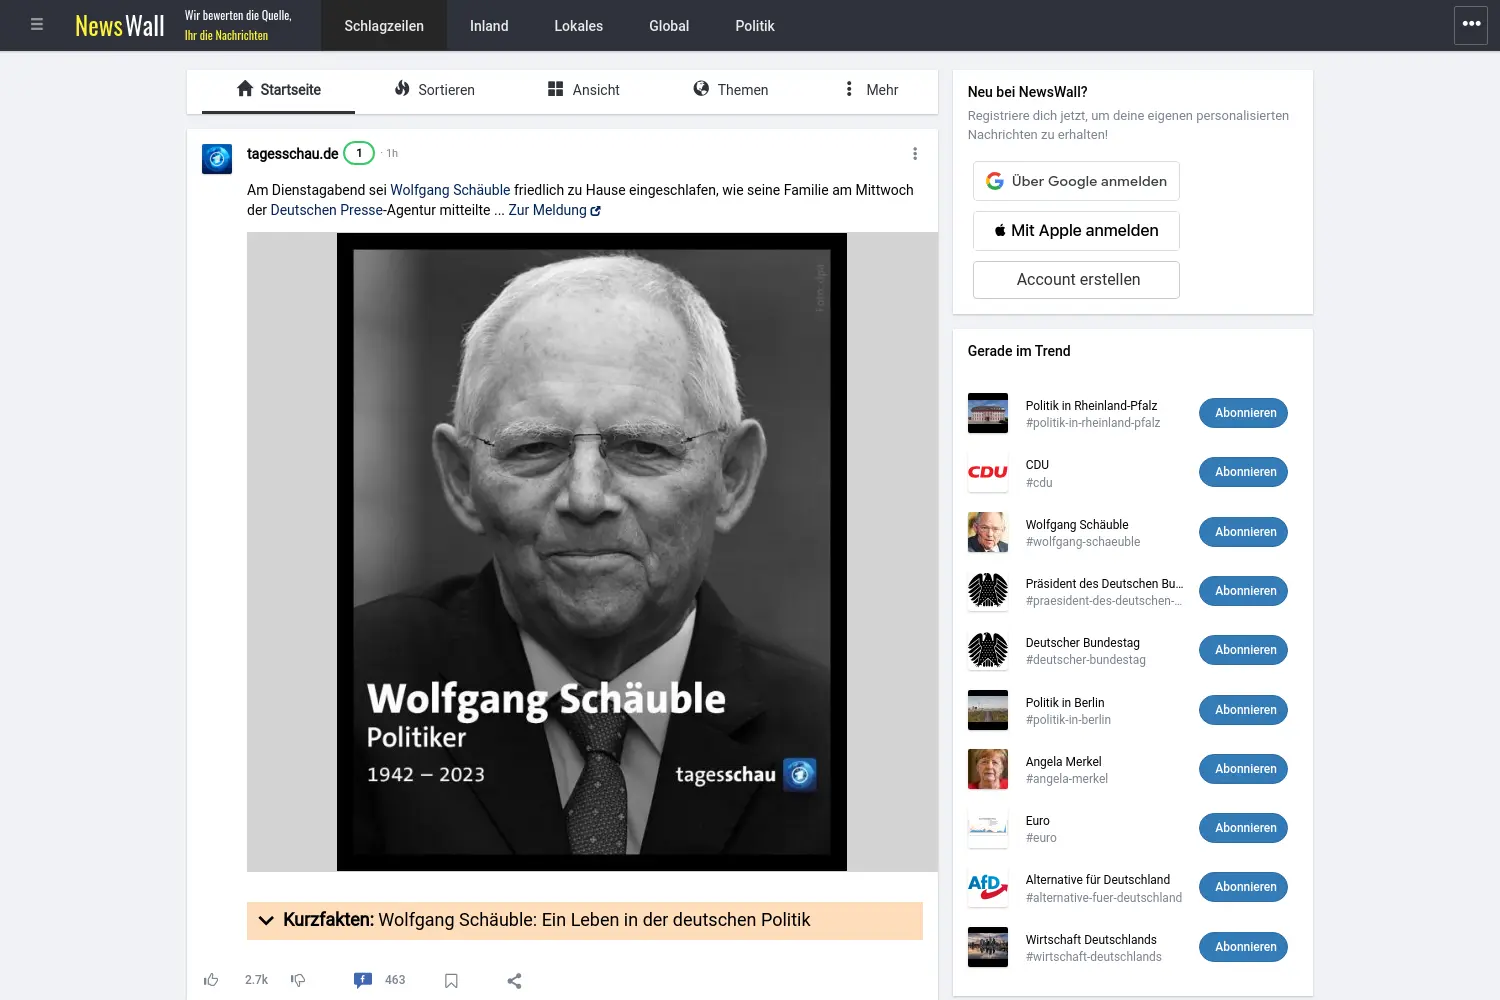
Task: Subscribe to Politik in Rheinland-Pfalz
Action: tap(1244, 413)
